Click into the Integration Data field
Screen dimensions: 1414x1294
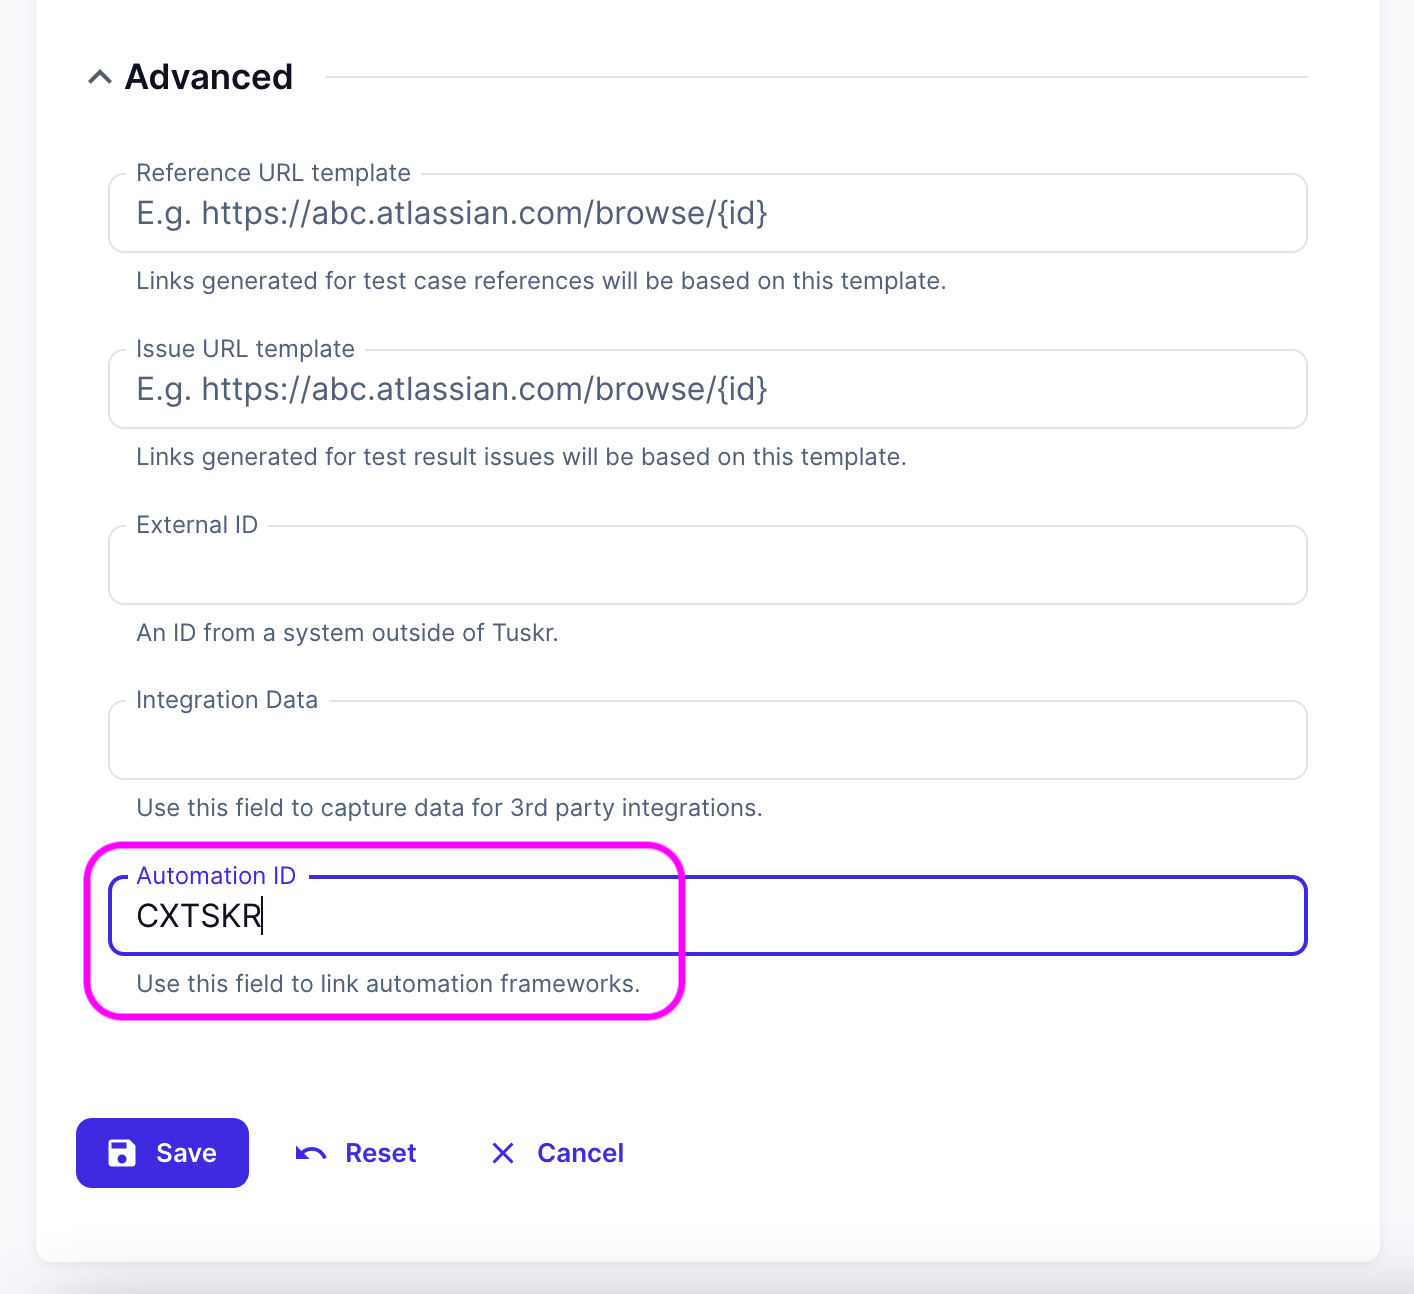coord(706,741)
